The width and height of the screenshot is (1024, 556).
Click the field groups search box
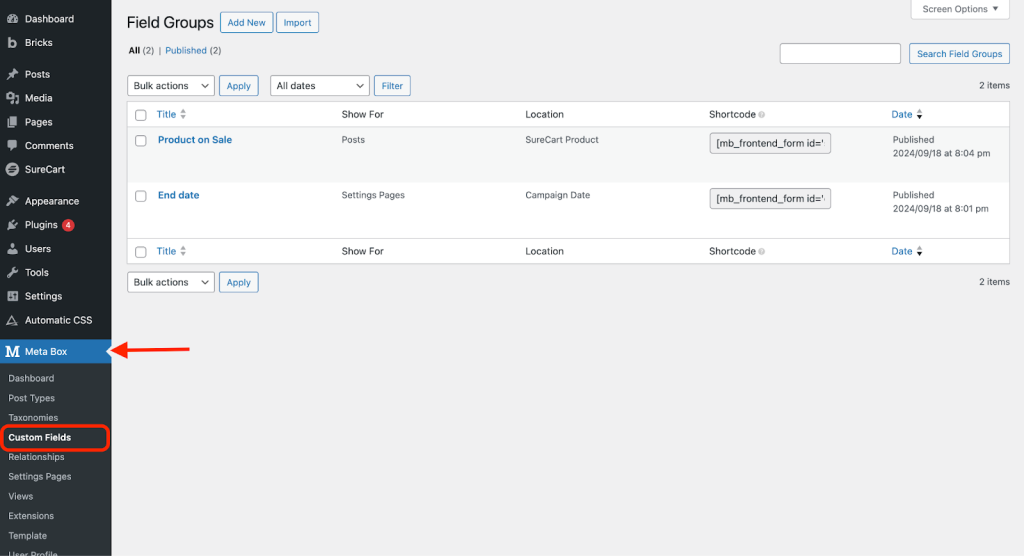[840, 54]
